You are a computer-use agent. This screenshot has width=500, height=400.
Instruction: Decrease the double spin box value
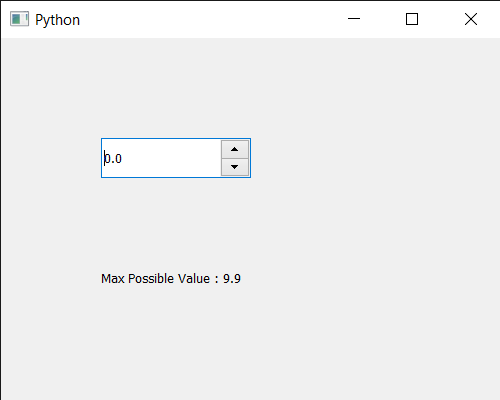235,167
